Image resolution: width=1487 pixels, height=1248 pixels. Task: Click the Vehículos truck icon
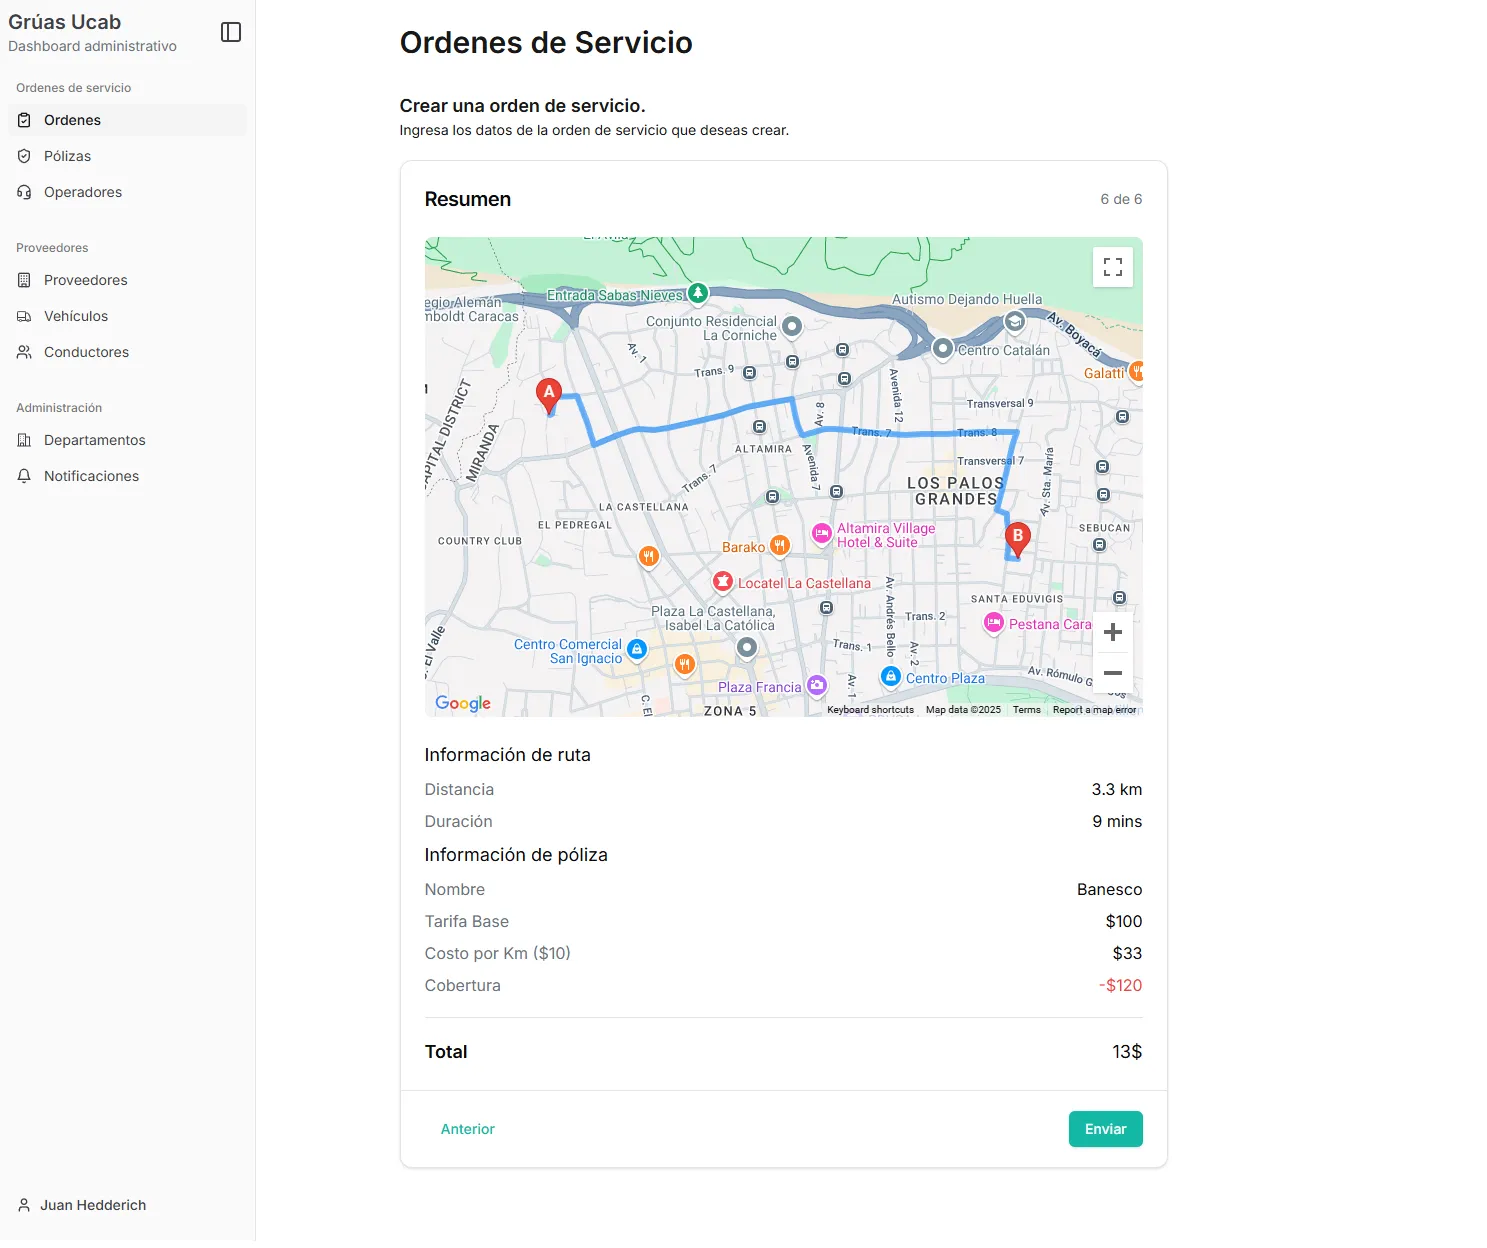coord(24,316)
